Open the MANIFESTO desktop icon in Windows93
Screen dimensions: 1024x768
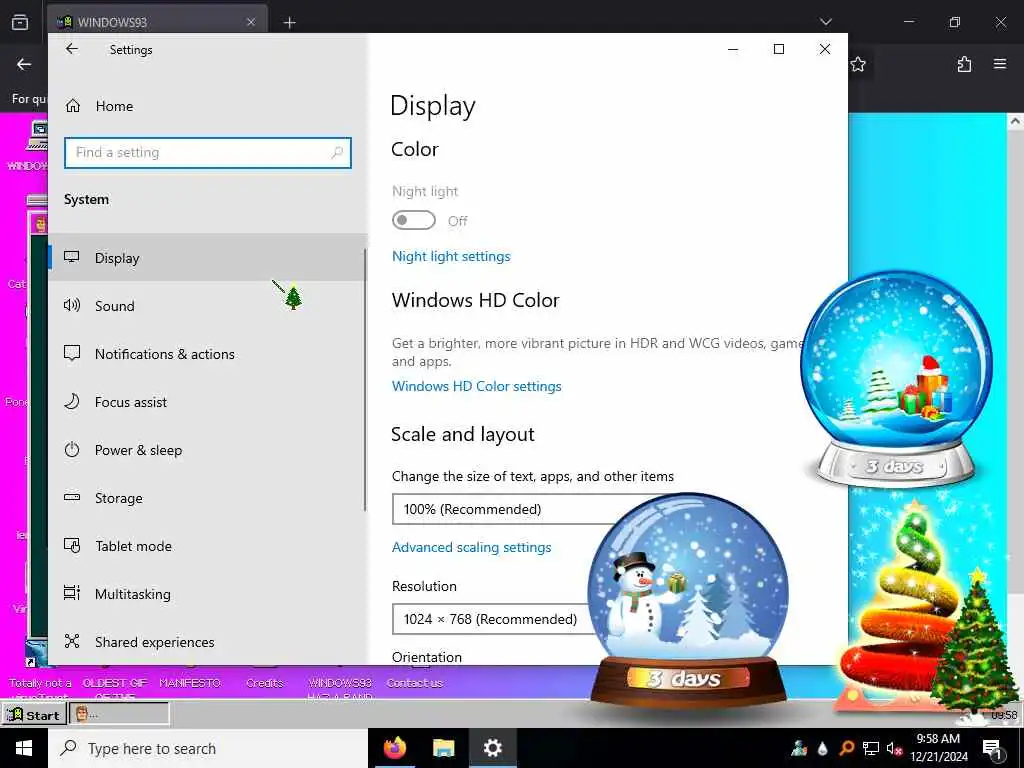pyautogui.click(x=189, y=683)
